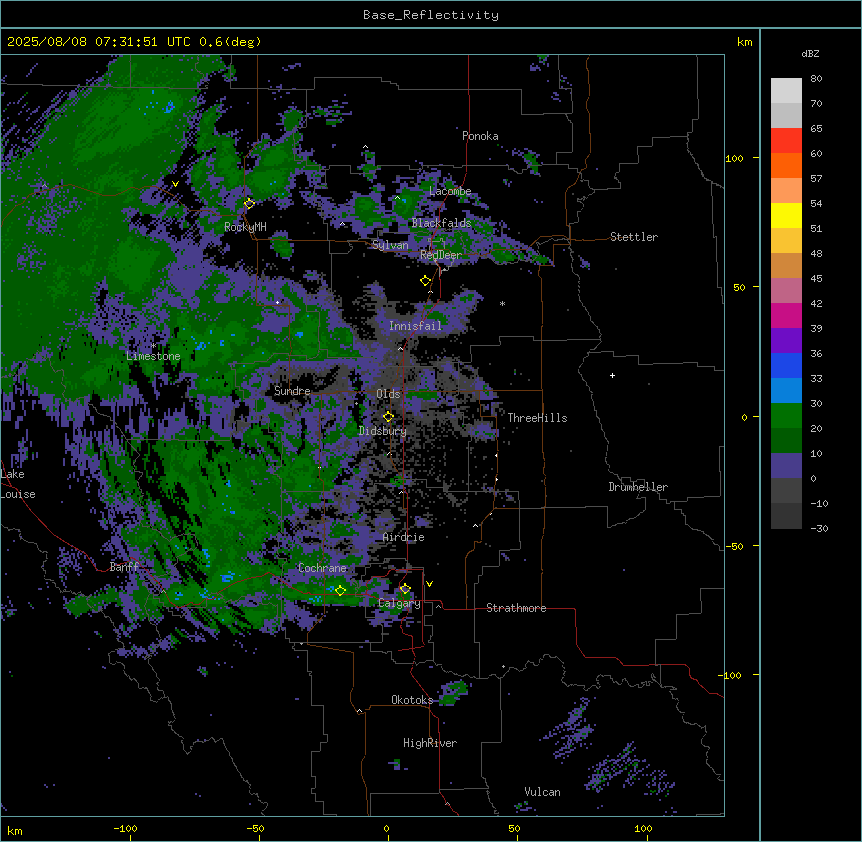Viewport: 862px width, 842px height.
Task: Click the green 20 dBZ legend color
Action: click(786, 416)
